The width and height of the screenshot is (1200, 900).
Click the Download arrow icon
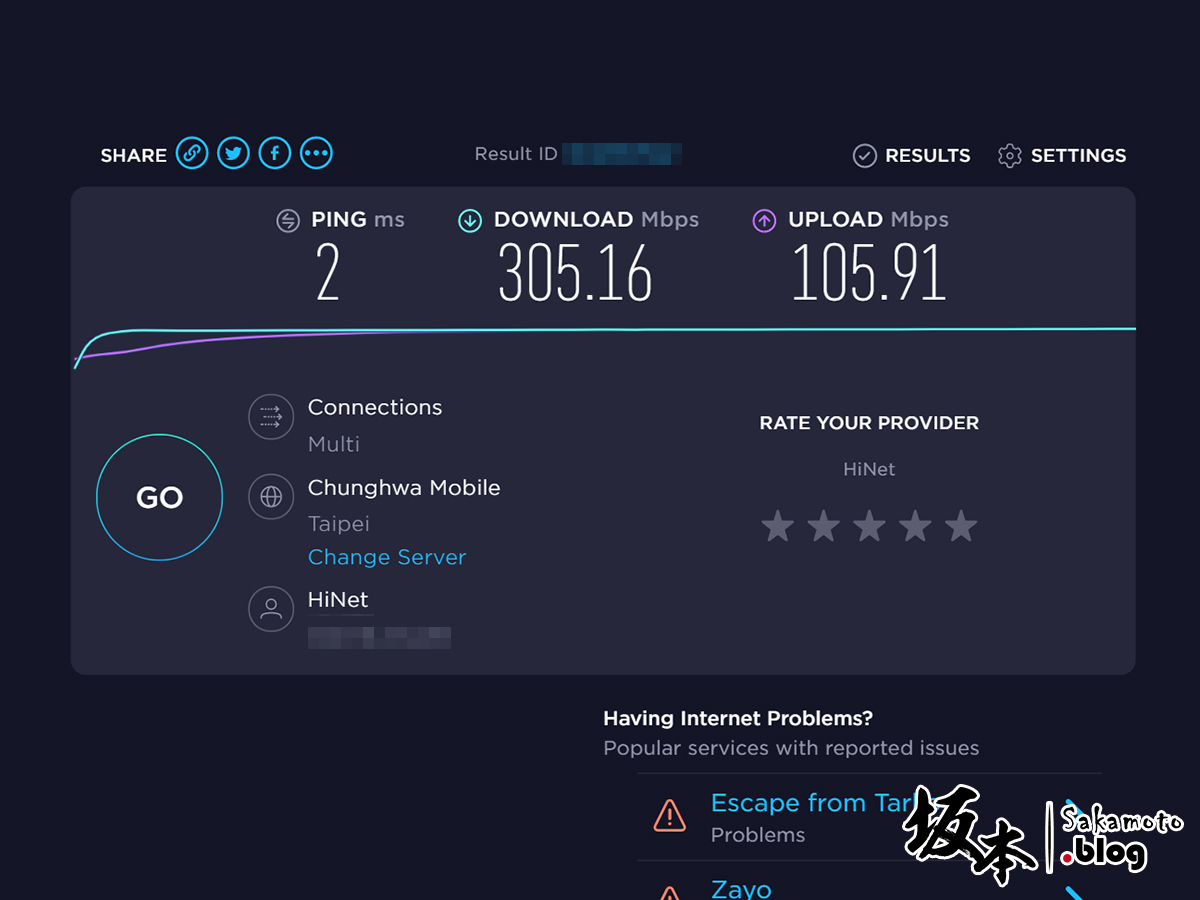coord(470,221)
